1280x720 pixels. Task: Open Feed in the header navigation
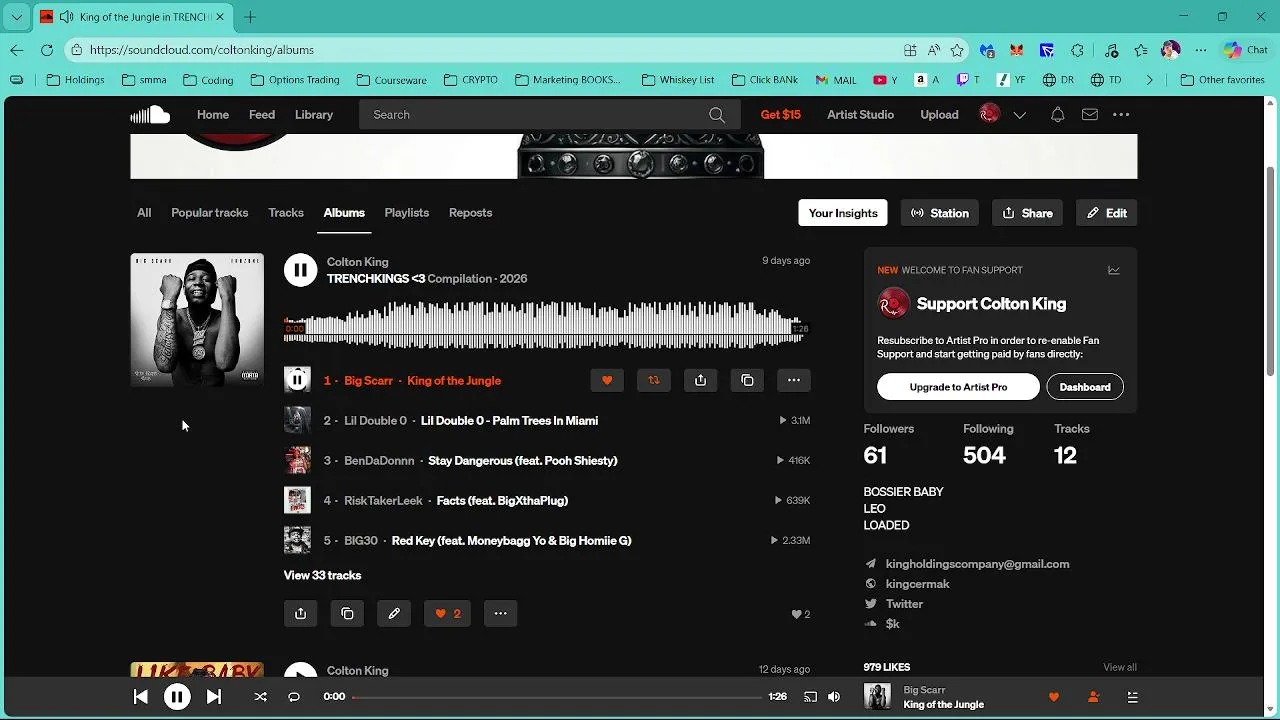pos(262,115)
